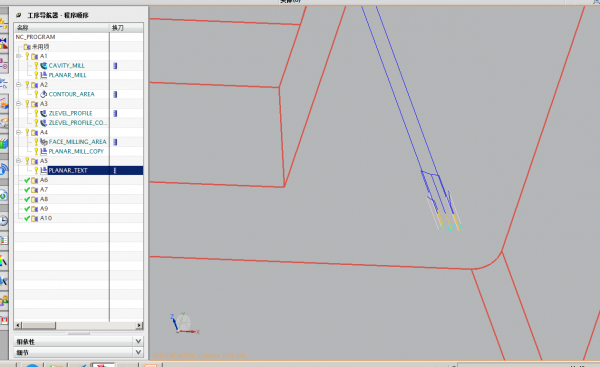Select the 未用项 unused items folder
This screenshot has width=600, height=367.
tap(40, 47)
